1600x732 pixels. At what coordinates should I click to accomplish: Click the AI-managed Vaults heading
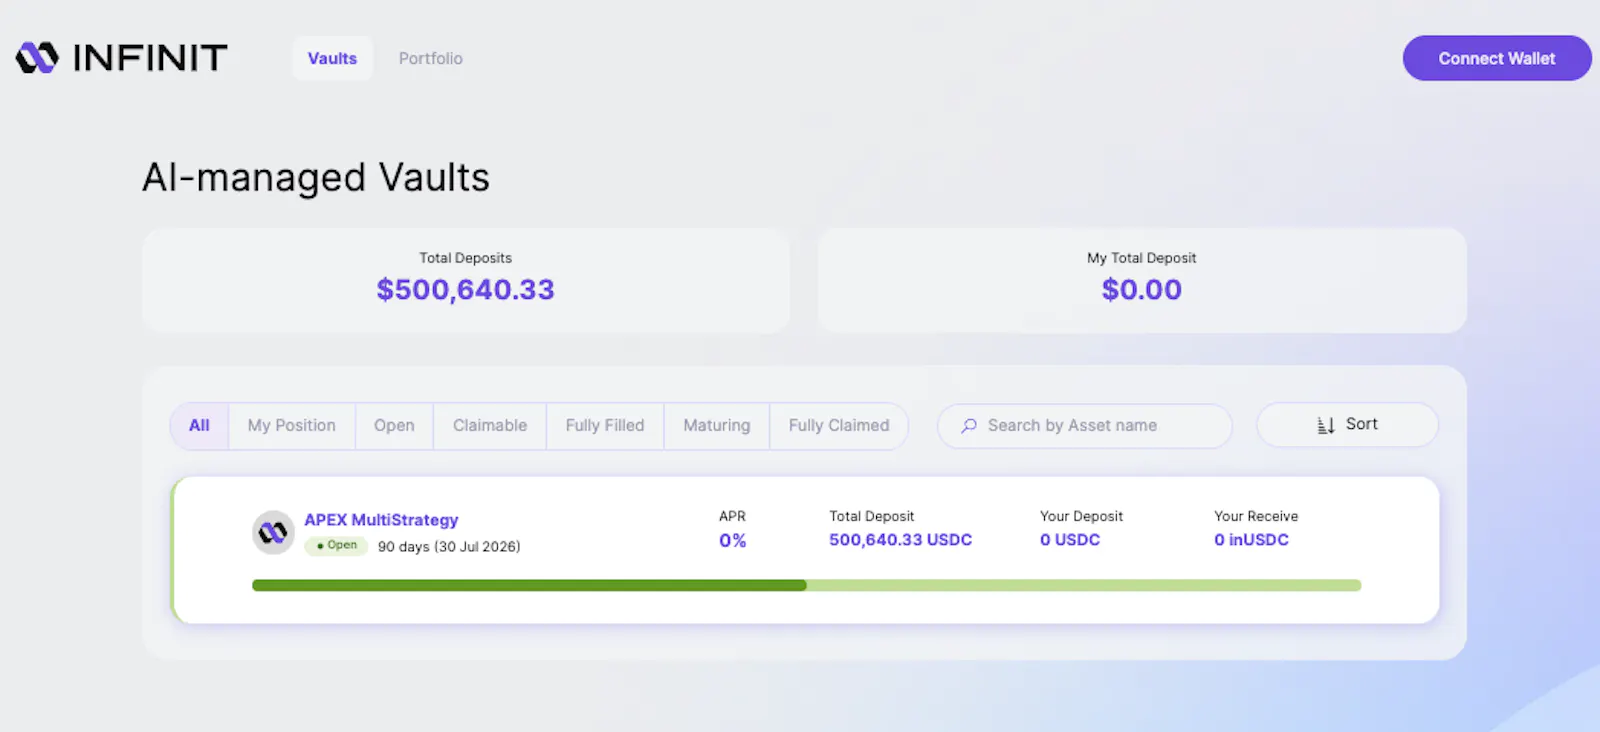(x=316, y=178)
